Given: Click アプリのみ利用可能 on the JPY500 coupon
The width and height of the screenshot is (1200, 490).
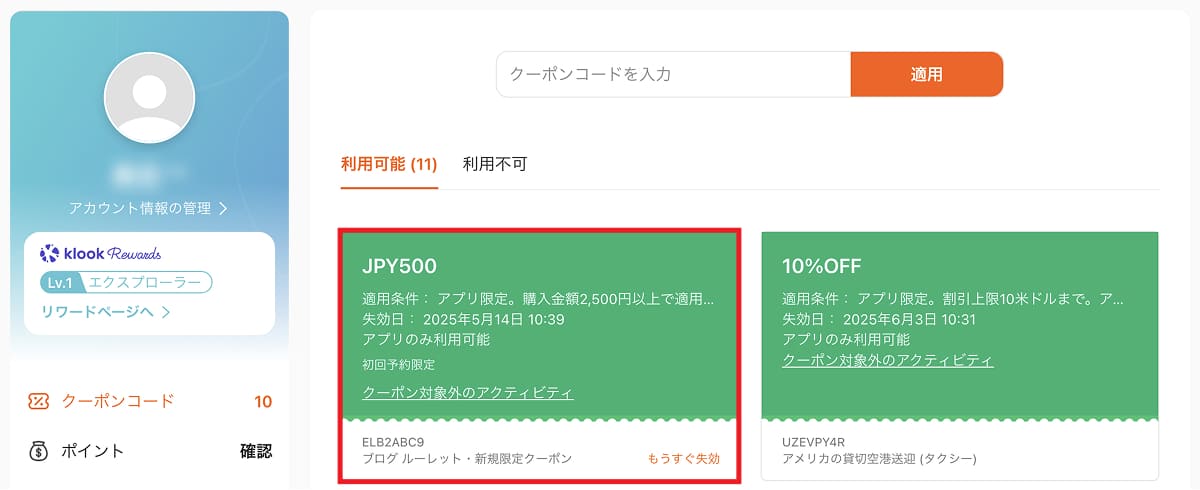Looking at the screenshot, I should click(426, 339).
